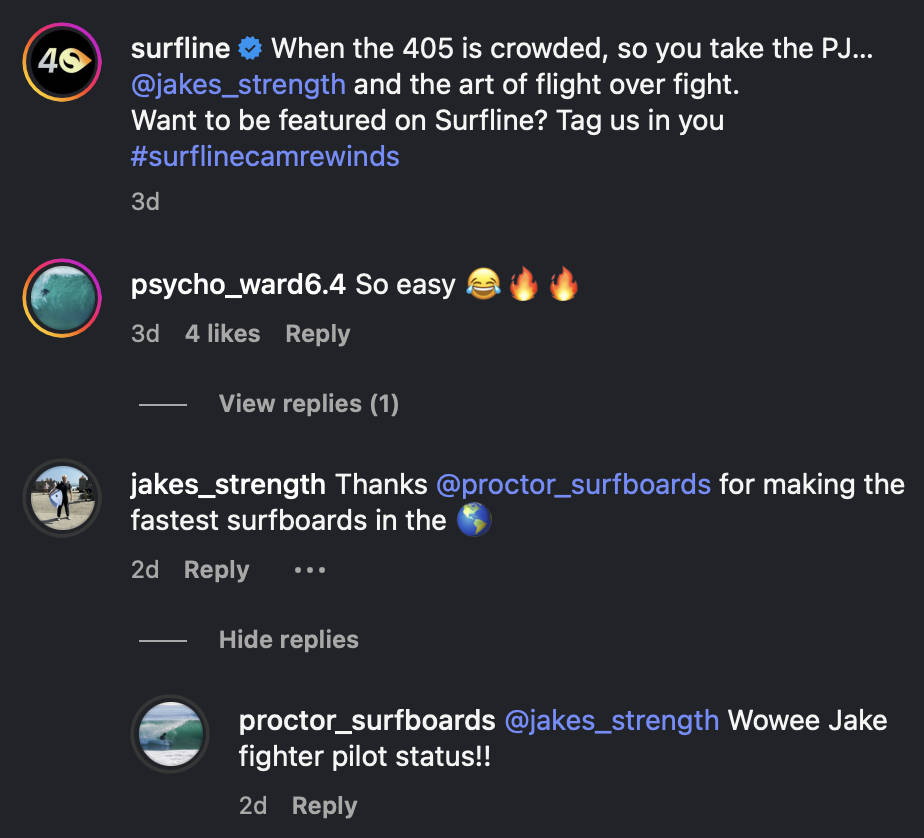
Task: Open psycho_ward6.4's profile picture
Action: click(62, 298)
